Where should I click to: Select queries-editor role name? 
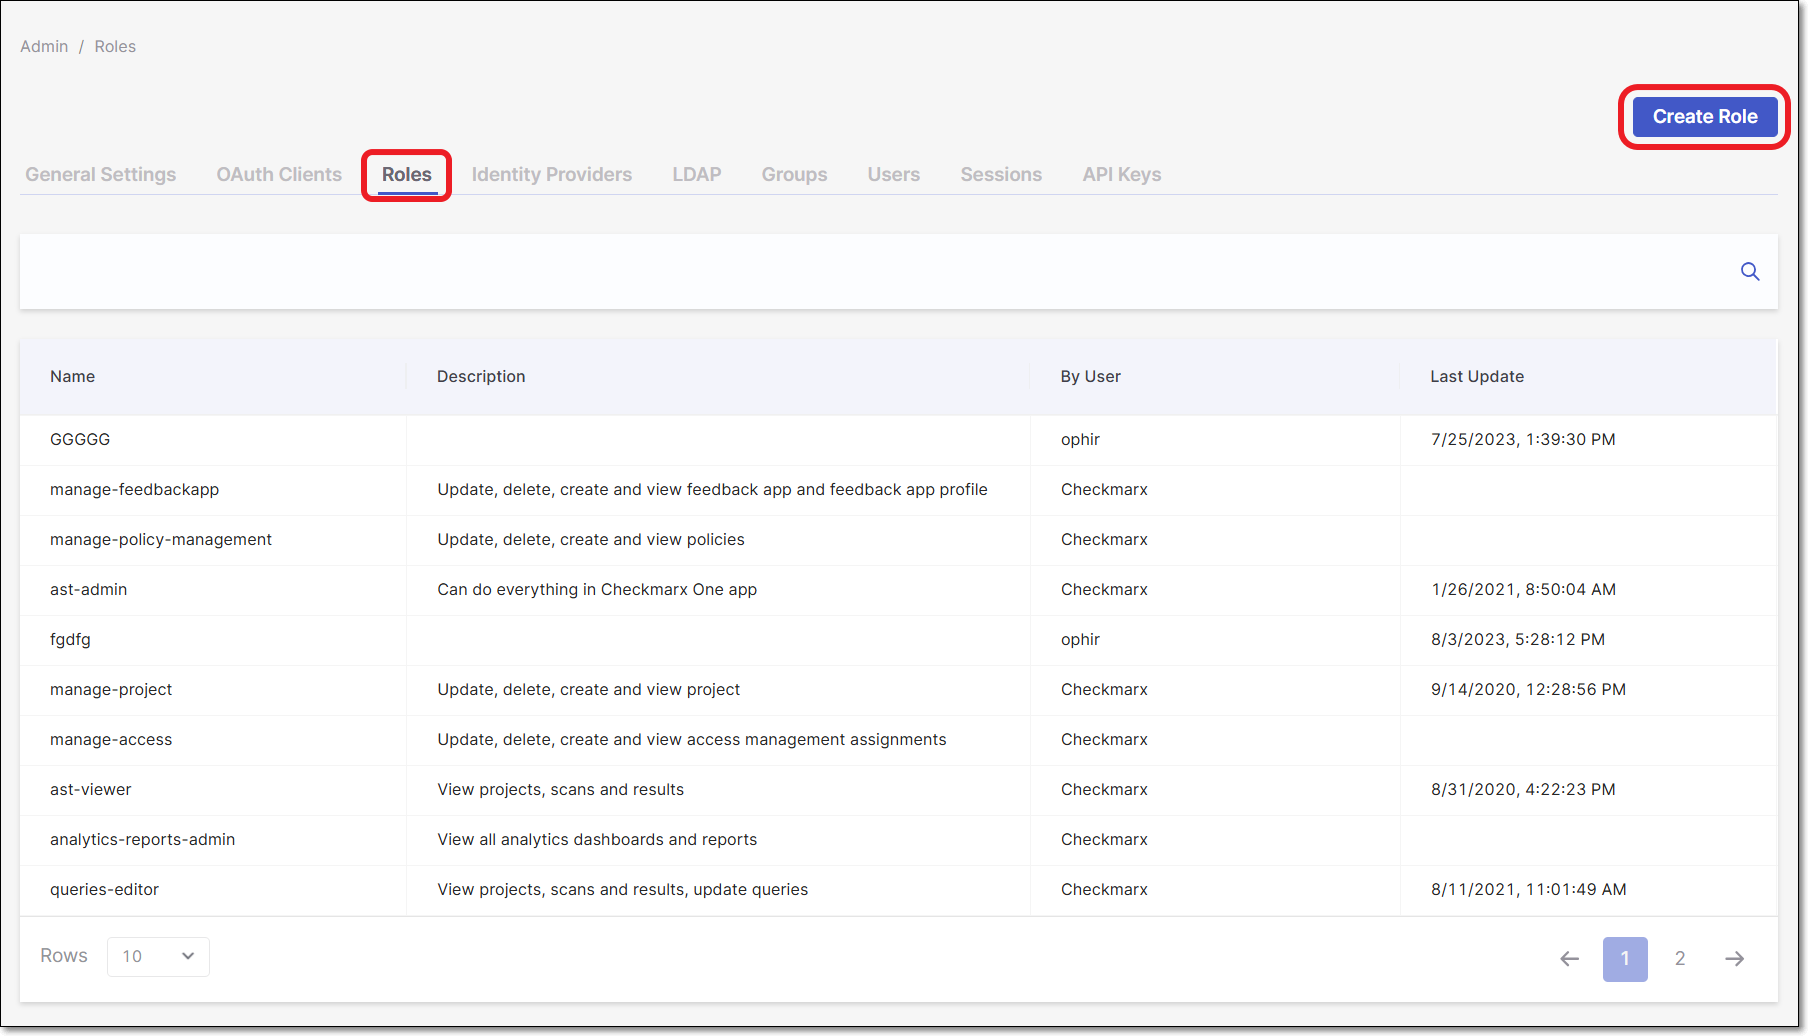tap(104, 890)
